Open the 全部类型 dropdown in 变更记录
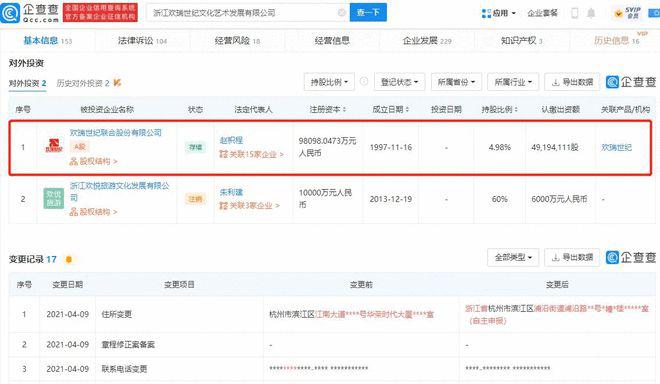Image resolution: width=660 pixels, height=384 pixels. (x=513, y=257)
